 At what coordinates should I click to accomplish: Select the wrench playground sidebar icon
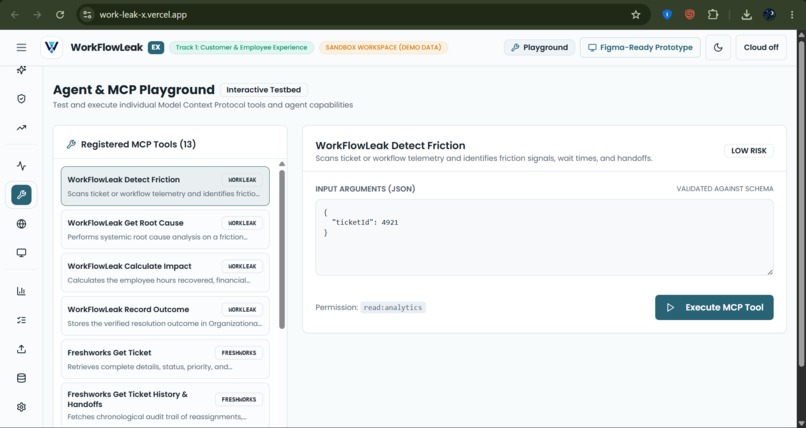click(21, 195)
